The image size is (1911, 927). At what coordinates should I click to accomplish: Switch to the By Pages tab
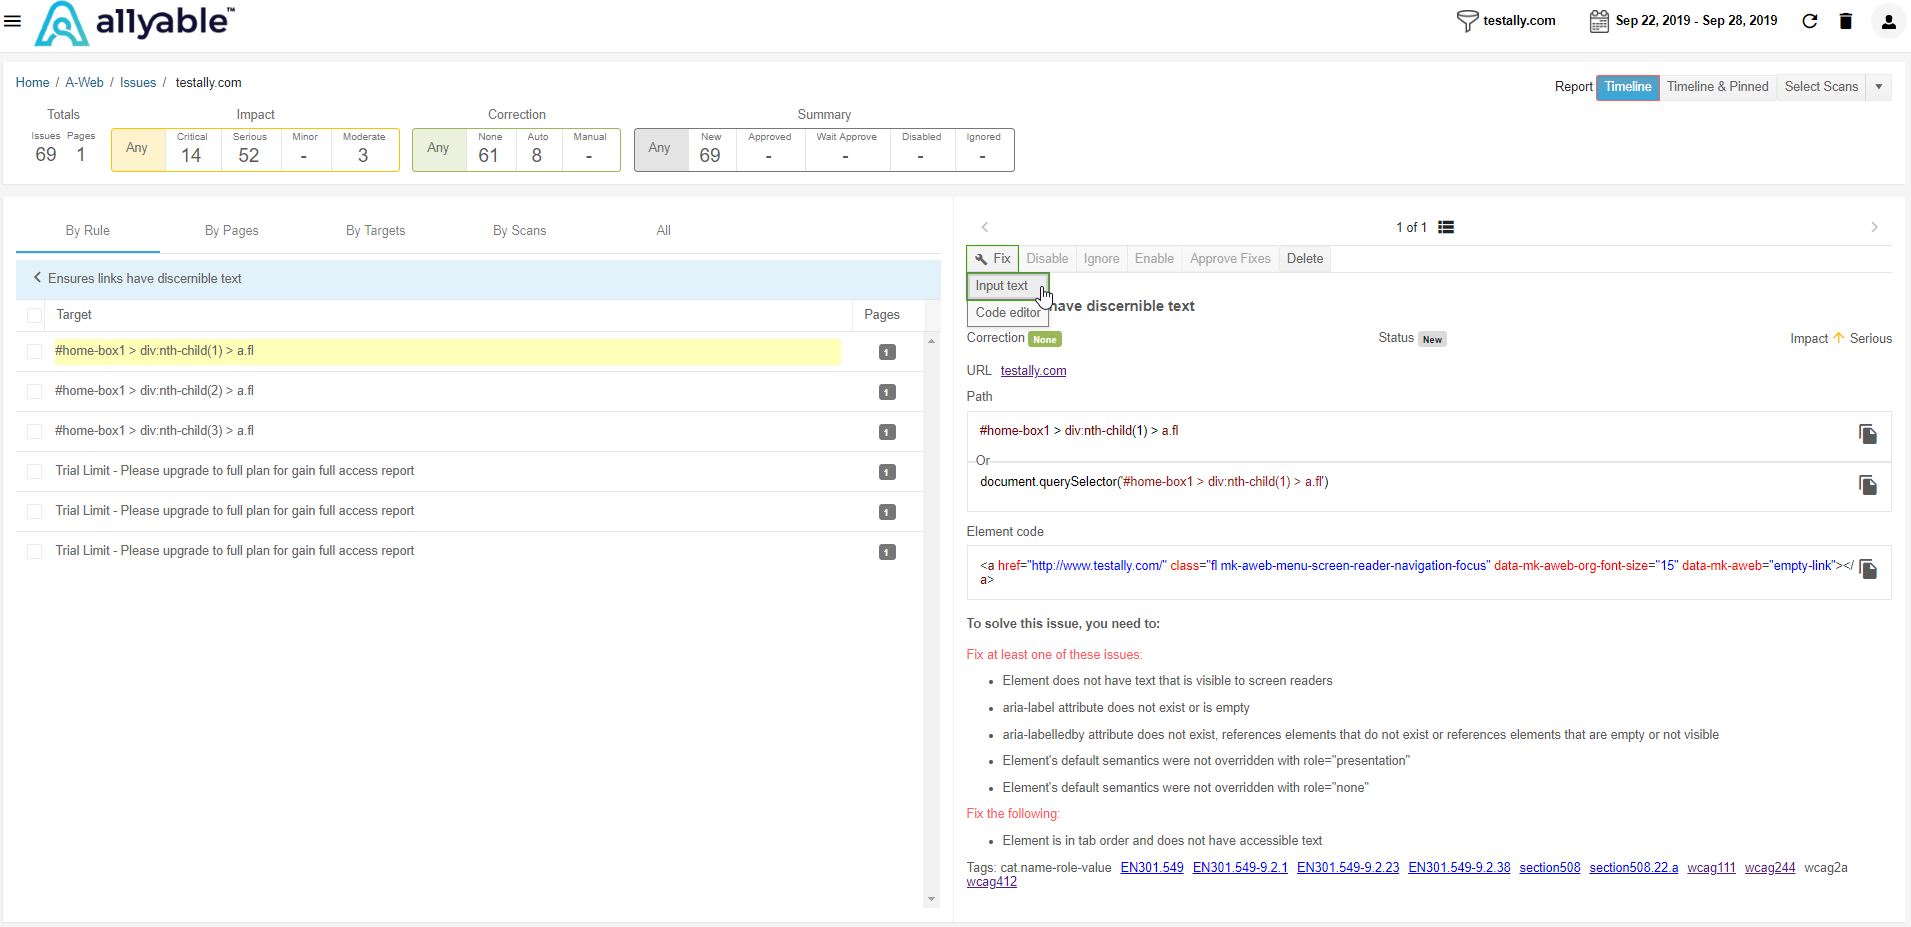tap(232, 231)
